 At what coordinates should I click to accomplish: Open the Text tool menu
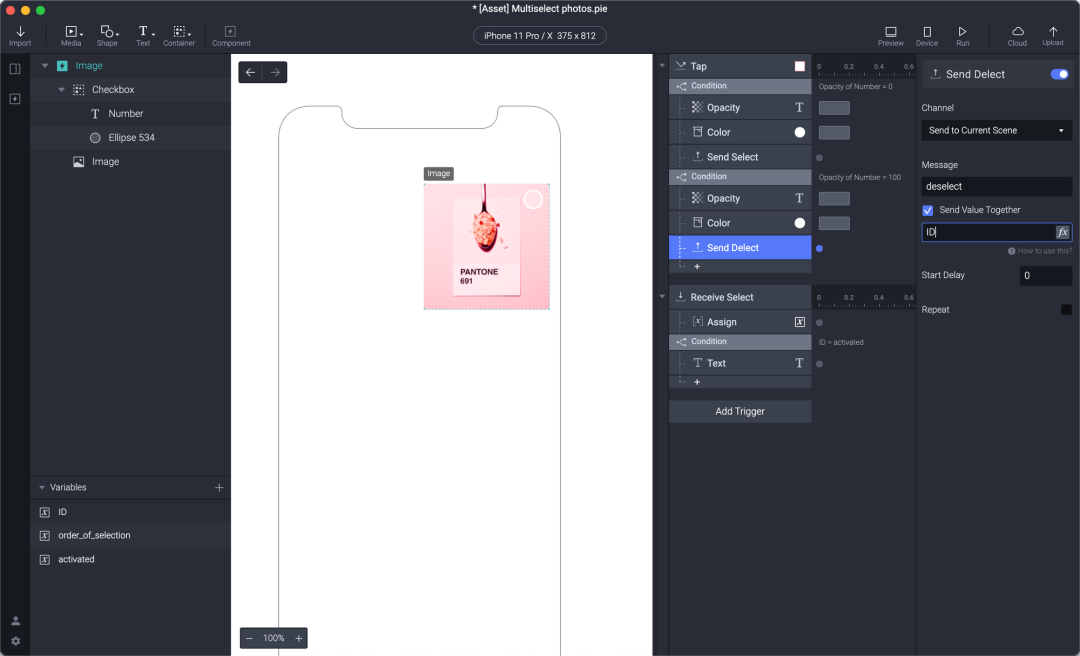(143, 36)
